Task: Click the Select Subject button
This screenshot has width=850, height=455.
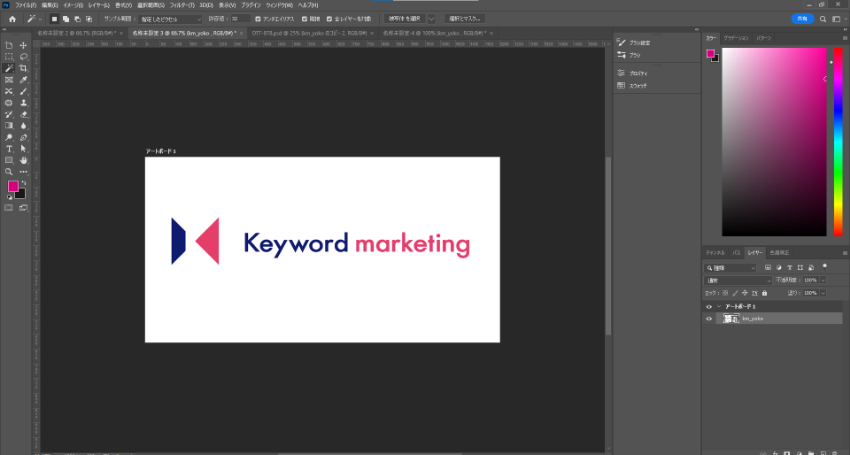Action: coord(404,19)
